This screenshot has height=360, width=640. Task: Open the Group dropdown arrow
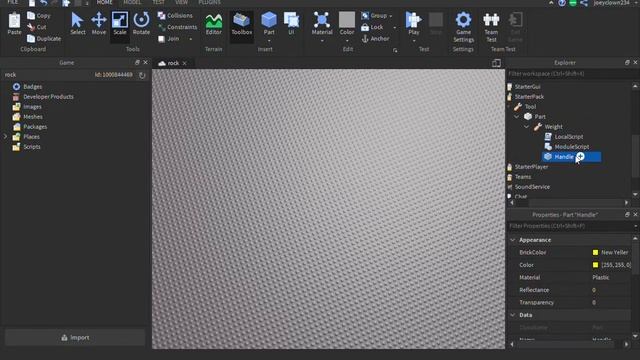click(x=391, y=16)
